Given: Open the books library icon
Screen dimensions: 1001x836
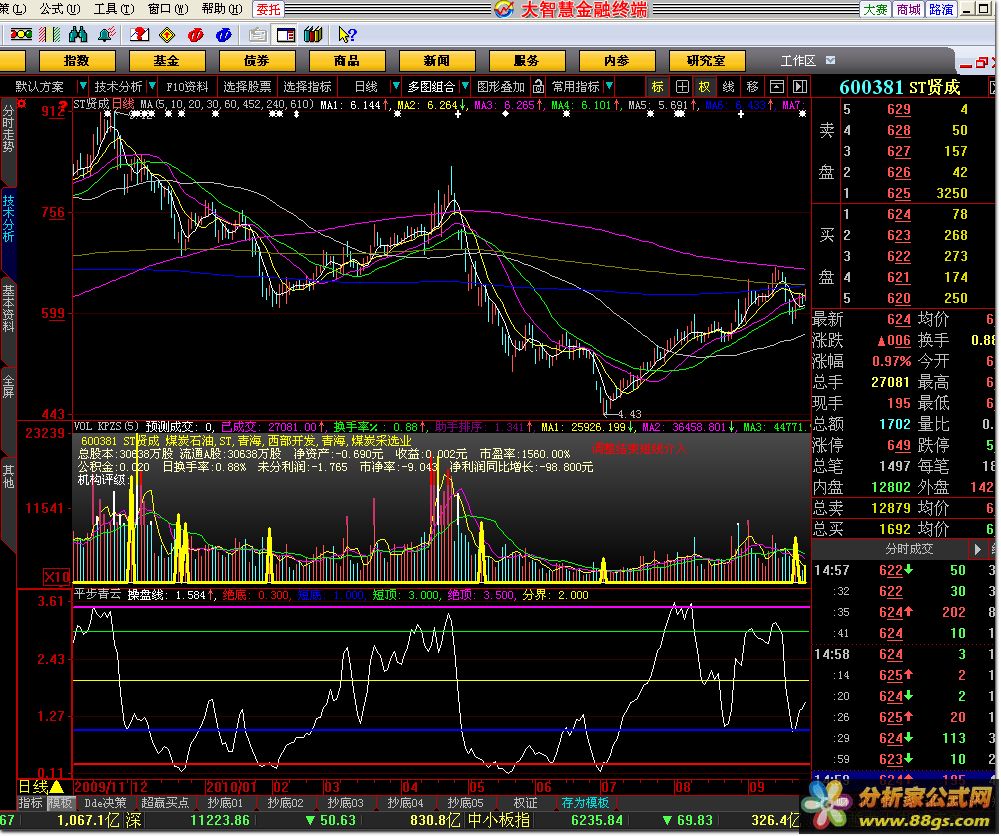Looking at the screenshot, I should coord(313,34).
